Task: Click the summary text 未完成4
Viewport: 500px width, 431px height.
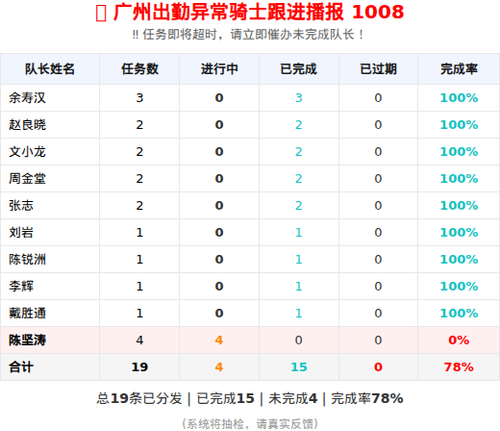Action: coord(293,399)
